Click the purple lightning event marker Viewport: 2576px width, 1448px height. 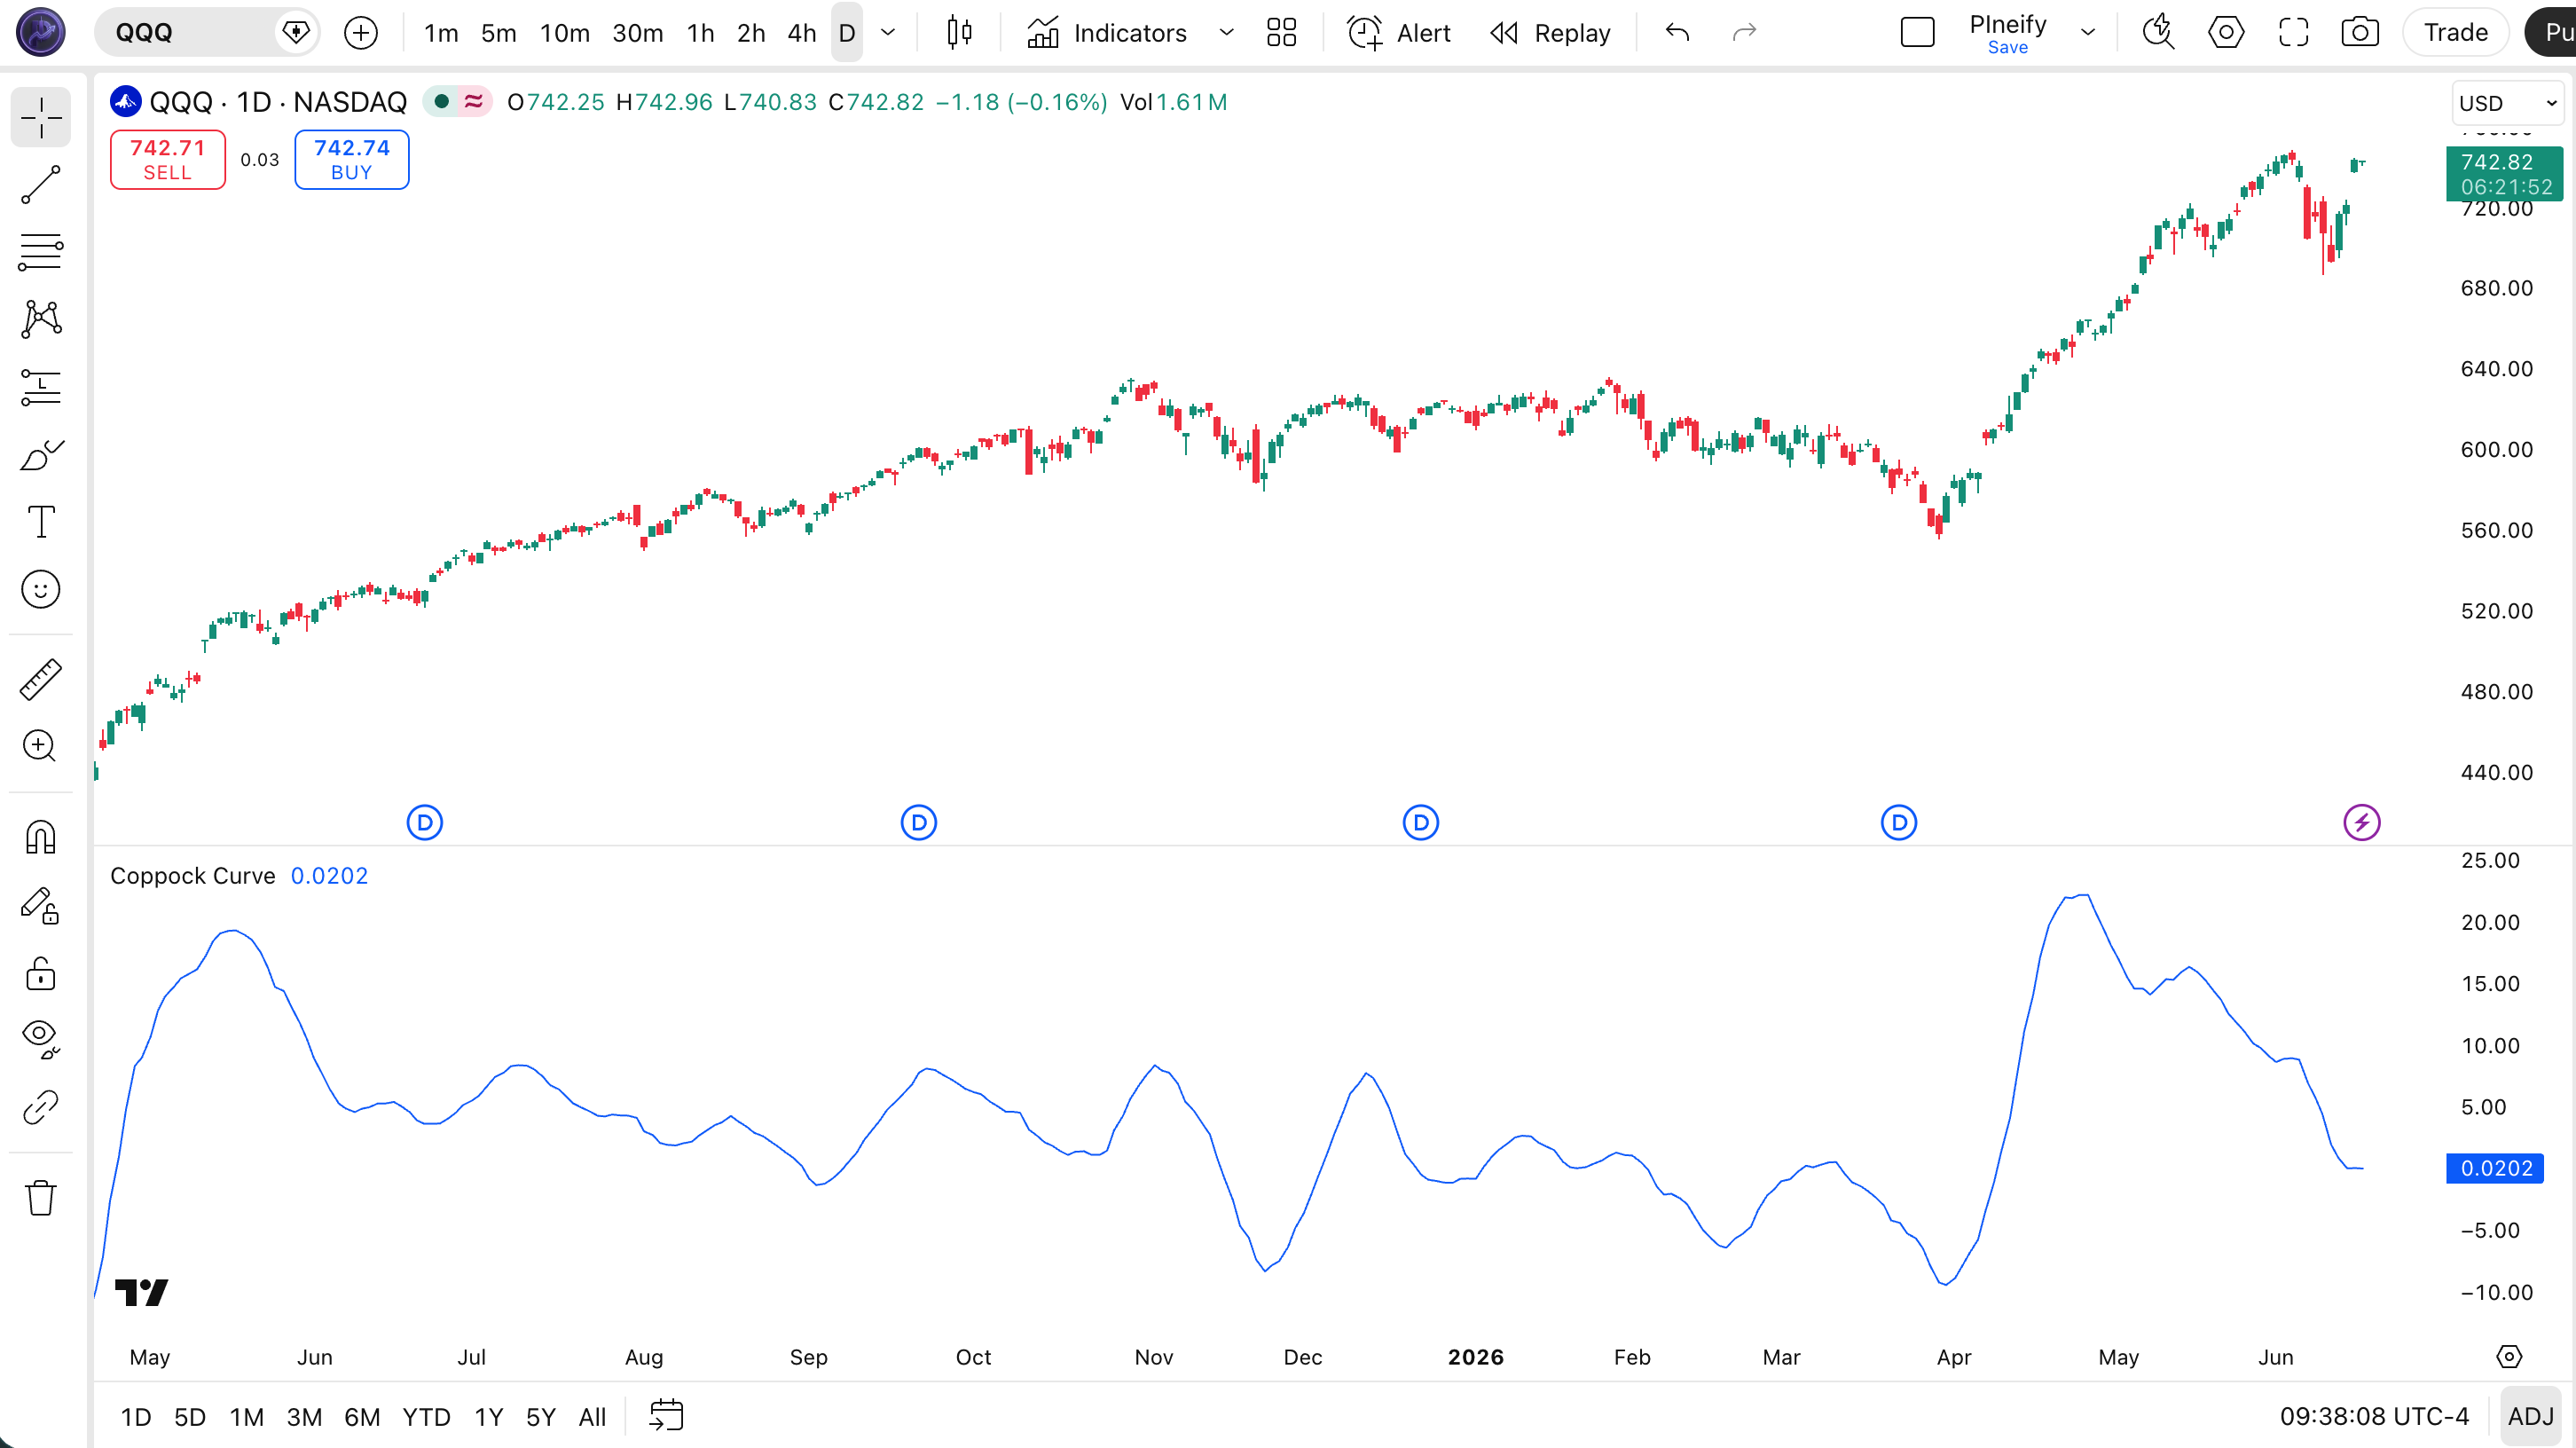[2361, 823]
